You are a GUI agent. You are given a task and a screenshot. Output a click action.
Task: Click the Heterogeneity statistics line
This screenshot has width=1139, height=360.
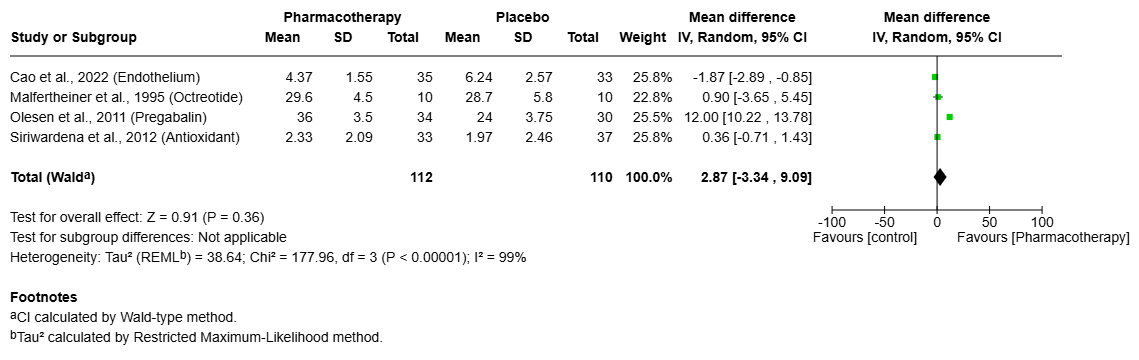click(x=268, y=258)
